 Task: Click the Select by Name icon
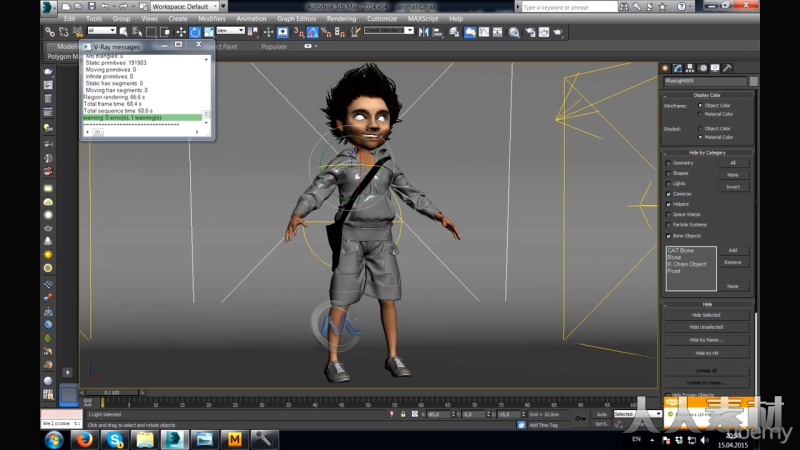tap(137, 32)
